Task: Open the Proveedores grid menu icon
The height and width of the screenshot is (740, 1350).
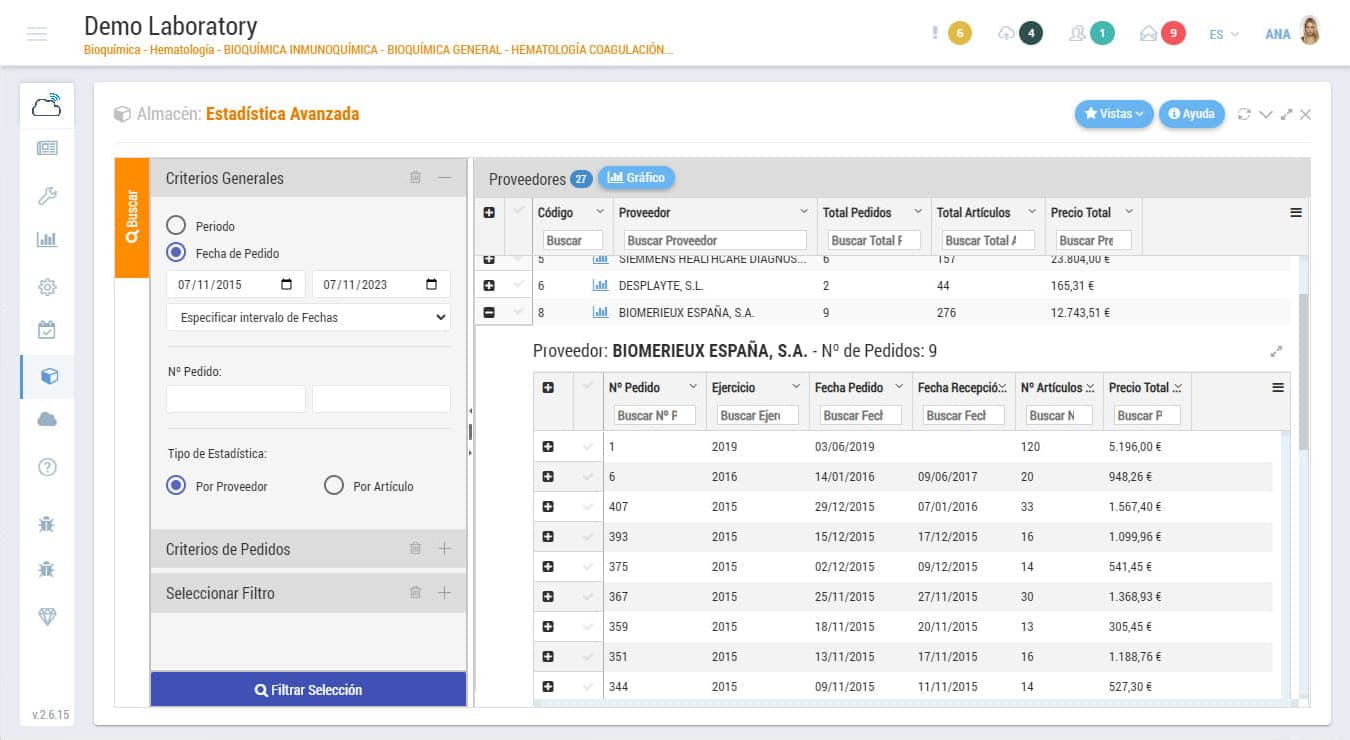Action: tap(1296, 213)
